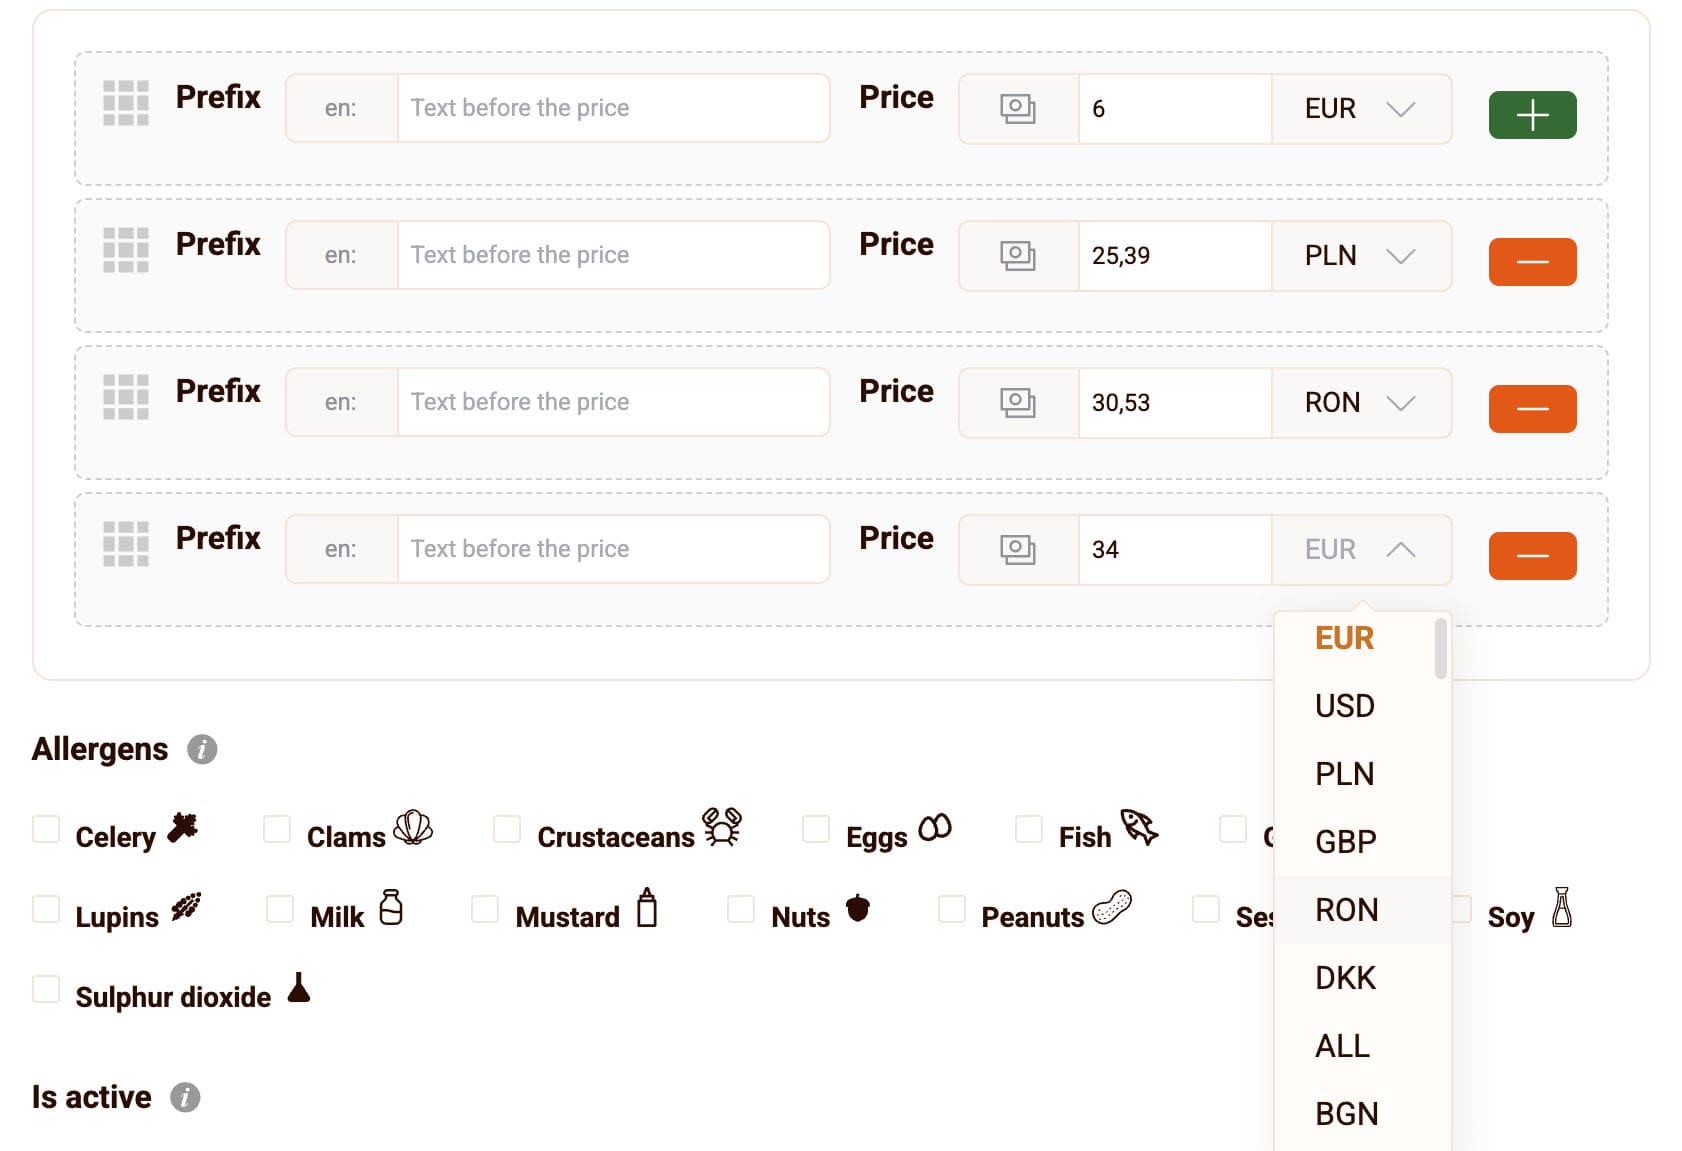1682x1151 pixels.
Task: Enable the Milk allergen checkbox
Action: (280, 909)
